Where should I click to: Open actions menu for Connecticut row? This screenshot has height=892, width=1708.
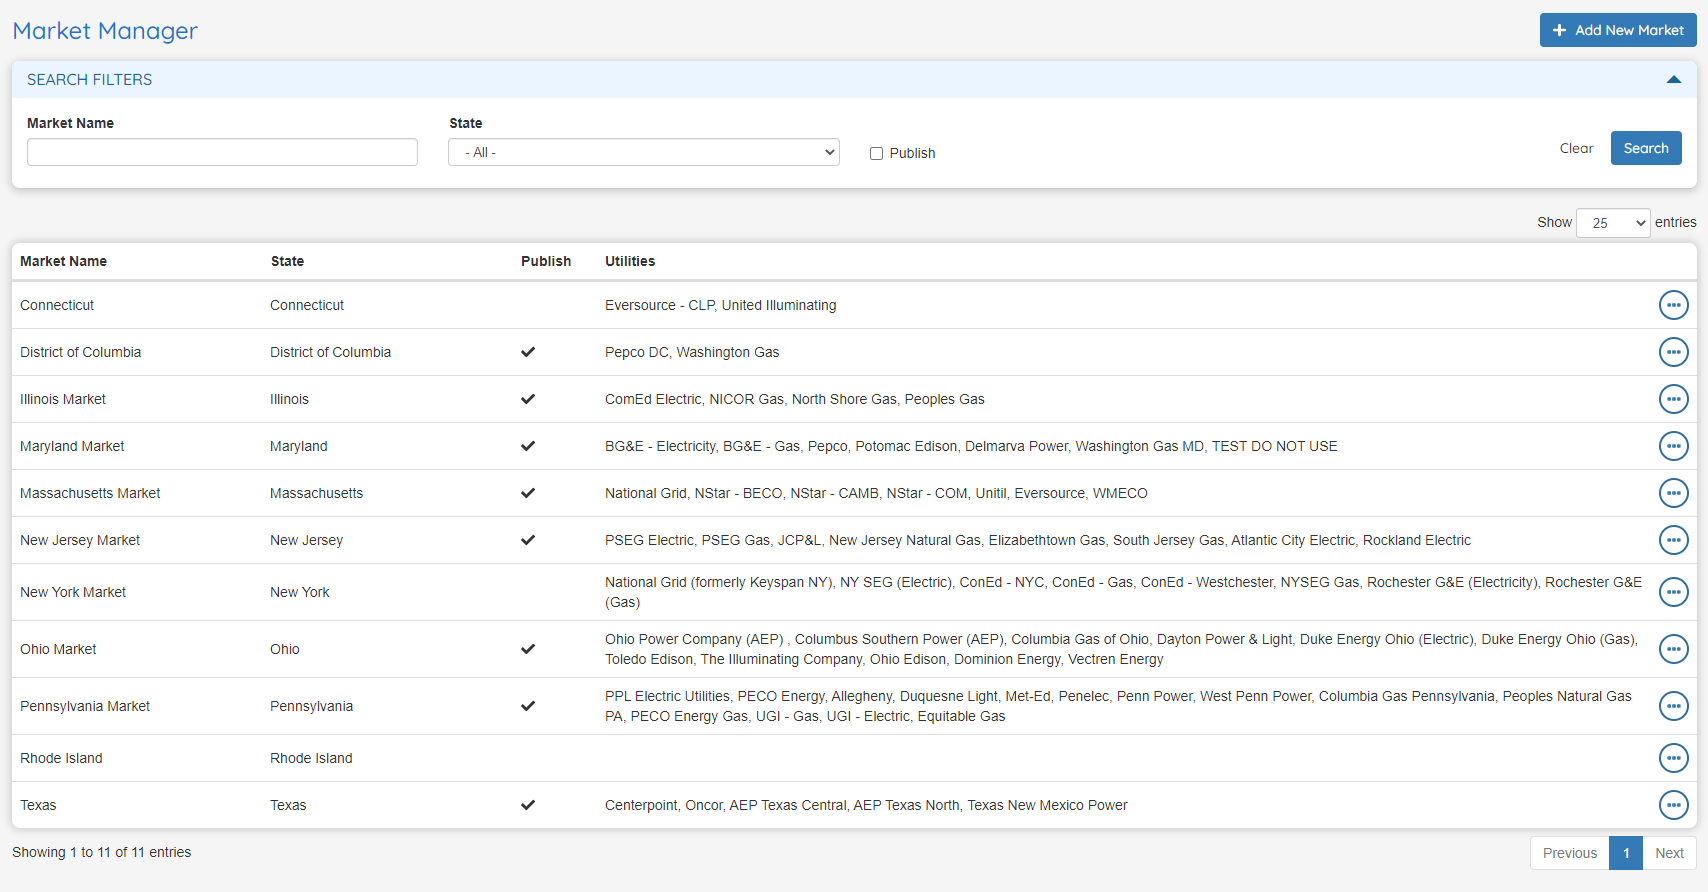pos(1673,305)
